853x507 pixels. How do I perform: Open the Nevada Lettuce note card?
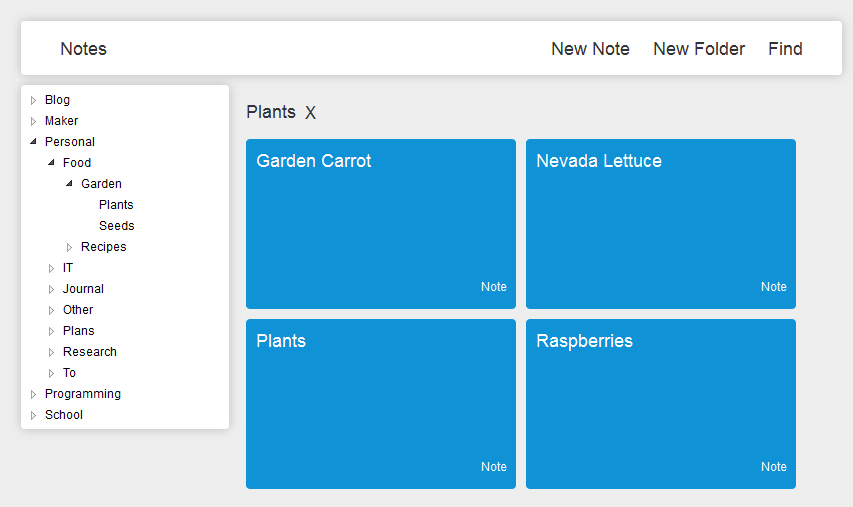tap(661, 223)
